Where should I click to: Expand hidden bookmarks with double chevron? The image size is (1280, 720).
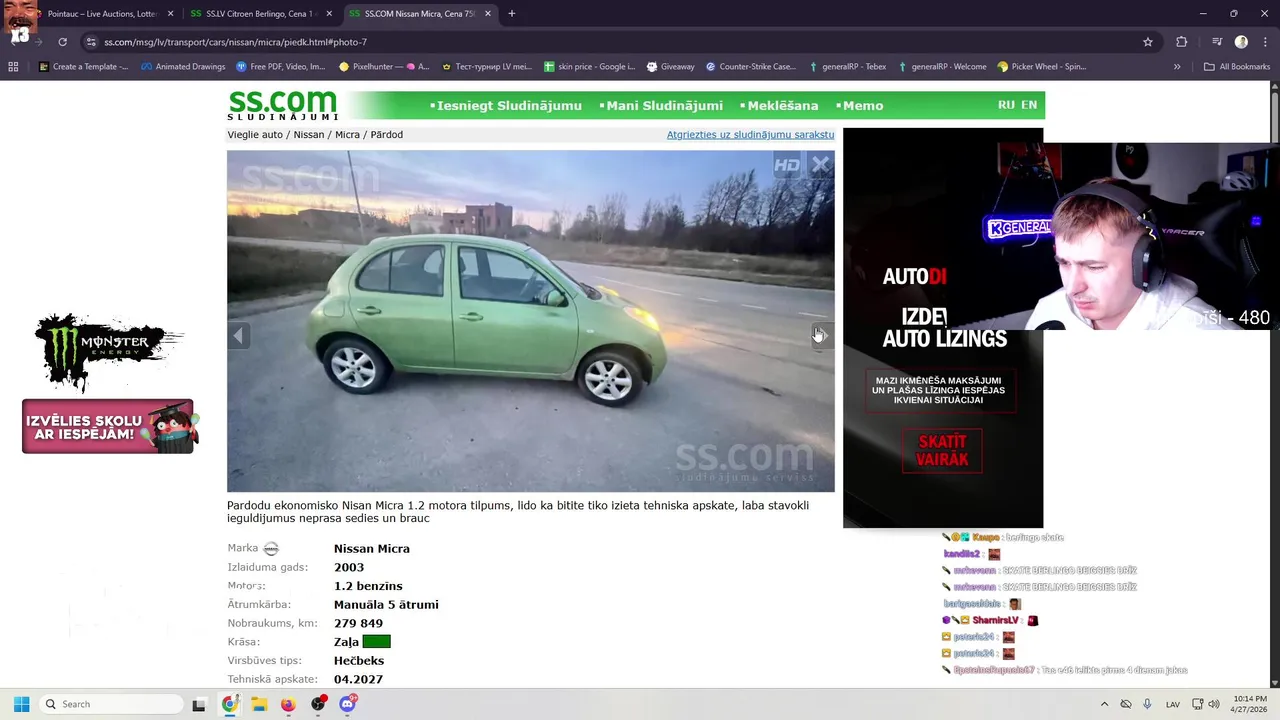pos(1177,67)
